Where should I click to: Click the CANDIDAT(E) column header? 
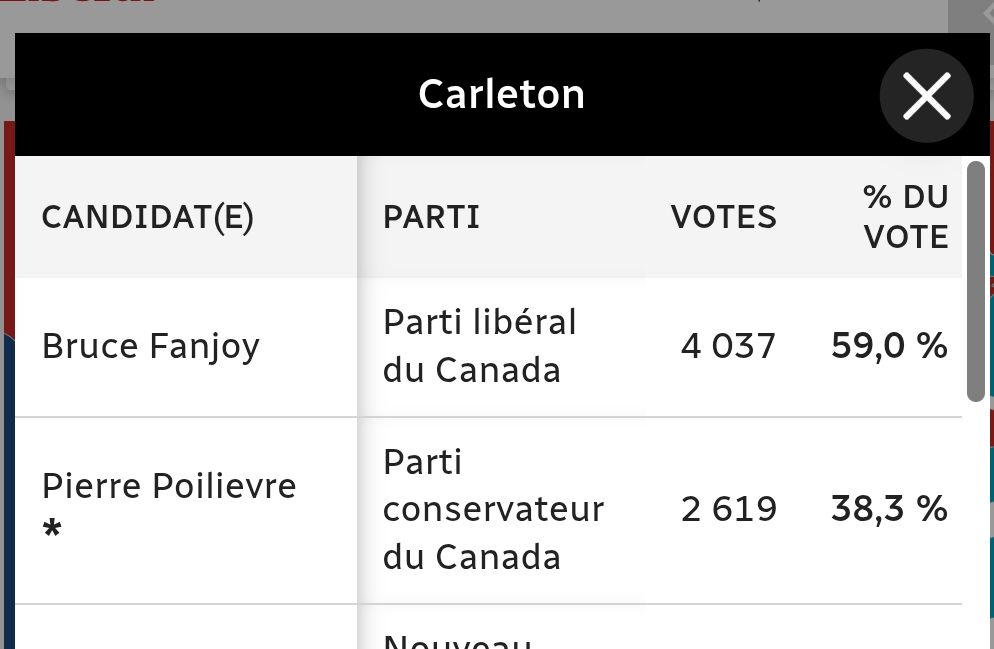pos(148,217)
